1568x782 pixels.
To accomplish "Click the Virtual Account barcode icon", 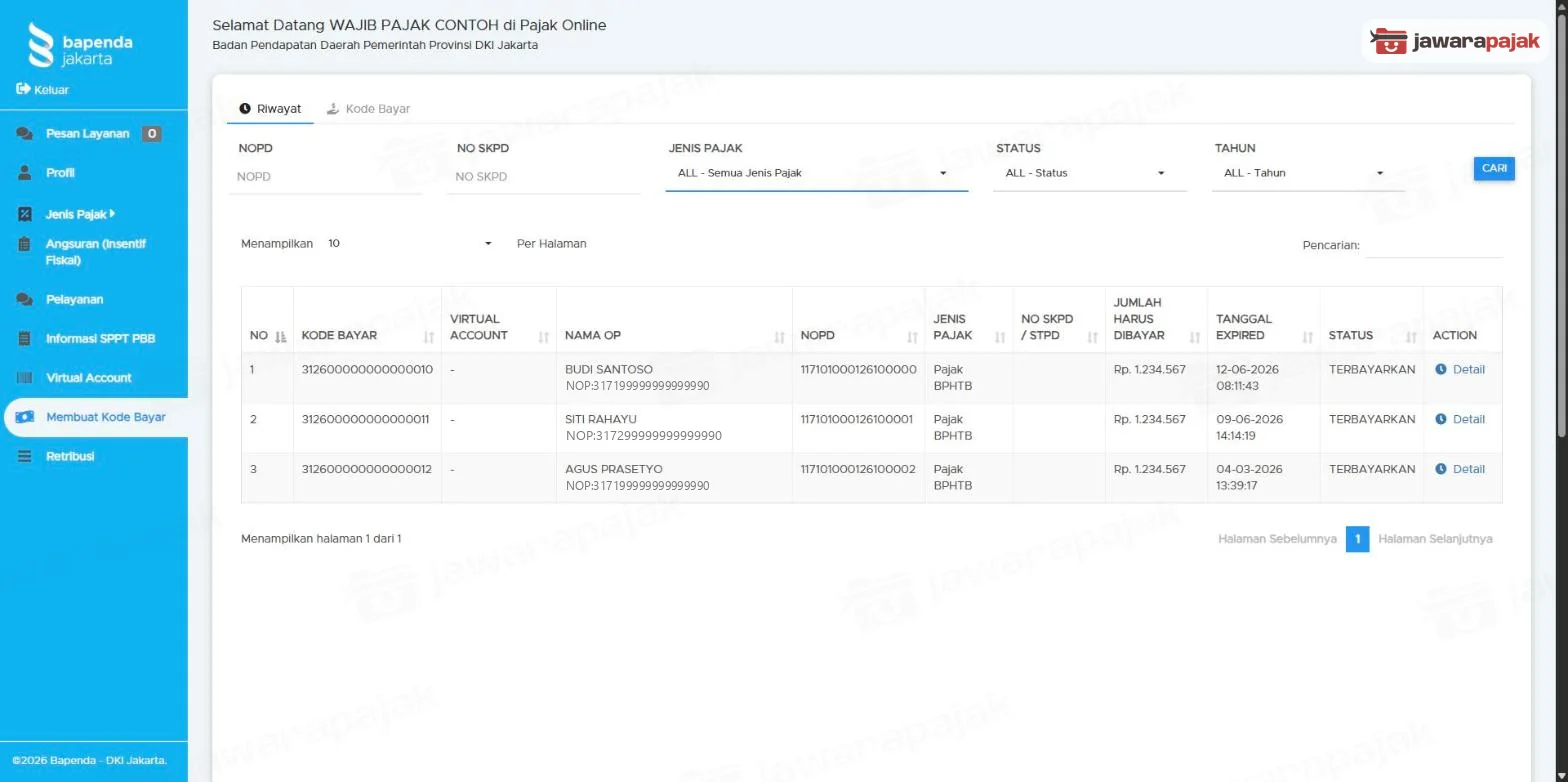I will (25, 378).
